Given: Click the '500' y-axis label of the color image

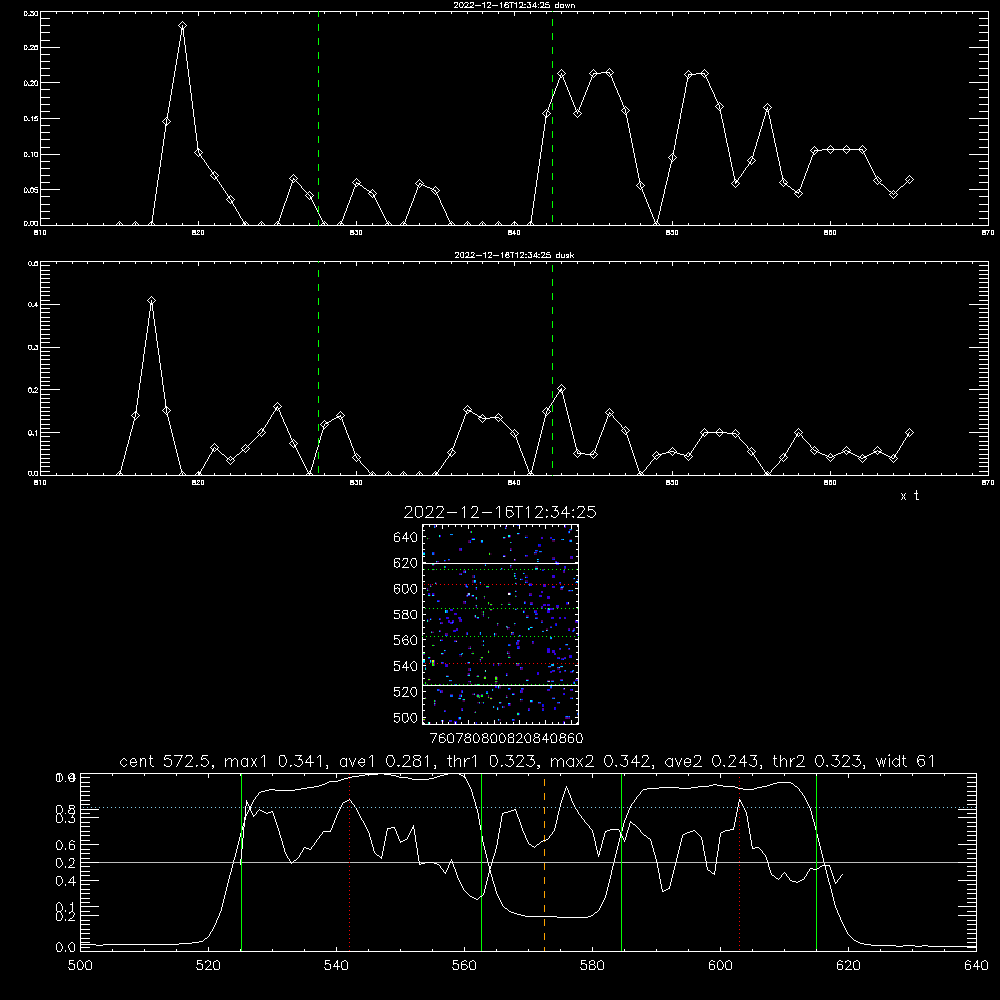Looking at the screenshot, I should tap(405, 718).
